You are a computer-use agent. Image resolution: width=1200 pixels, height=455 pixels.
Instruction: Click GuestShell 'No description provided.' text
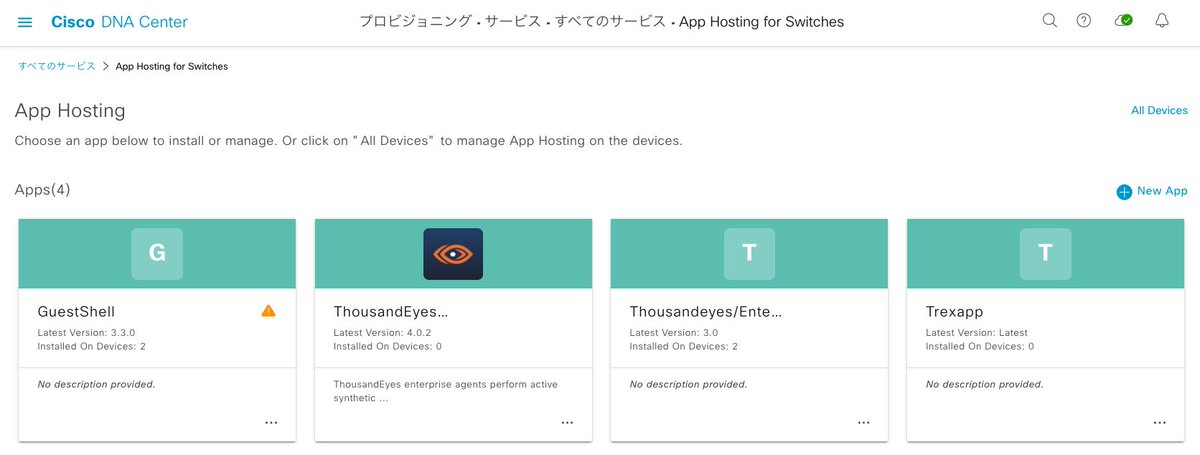(x=96, y=384)
